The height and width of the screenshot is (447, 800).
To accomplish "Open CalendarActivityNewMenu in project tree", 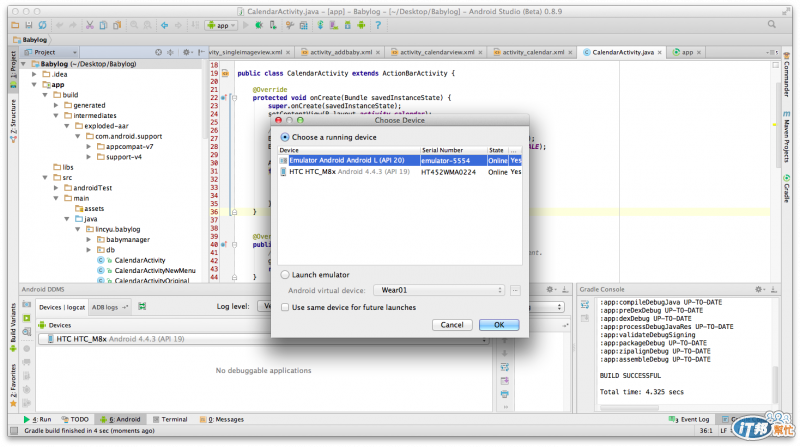I will click(155, 270).
